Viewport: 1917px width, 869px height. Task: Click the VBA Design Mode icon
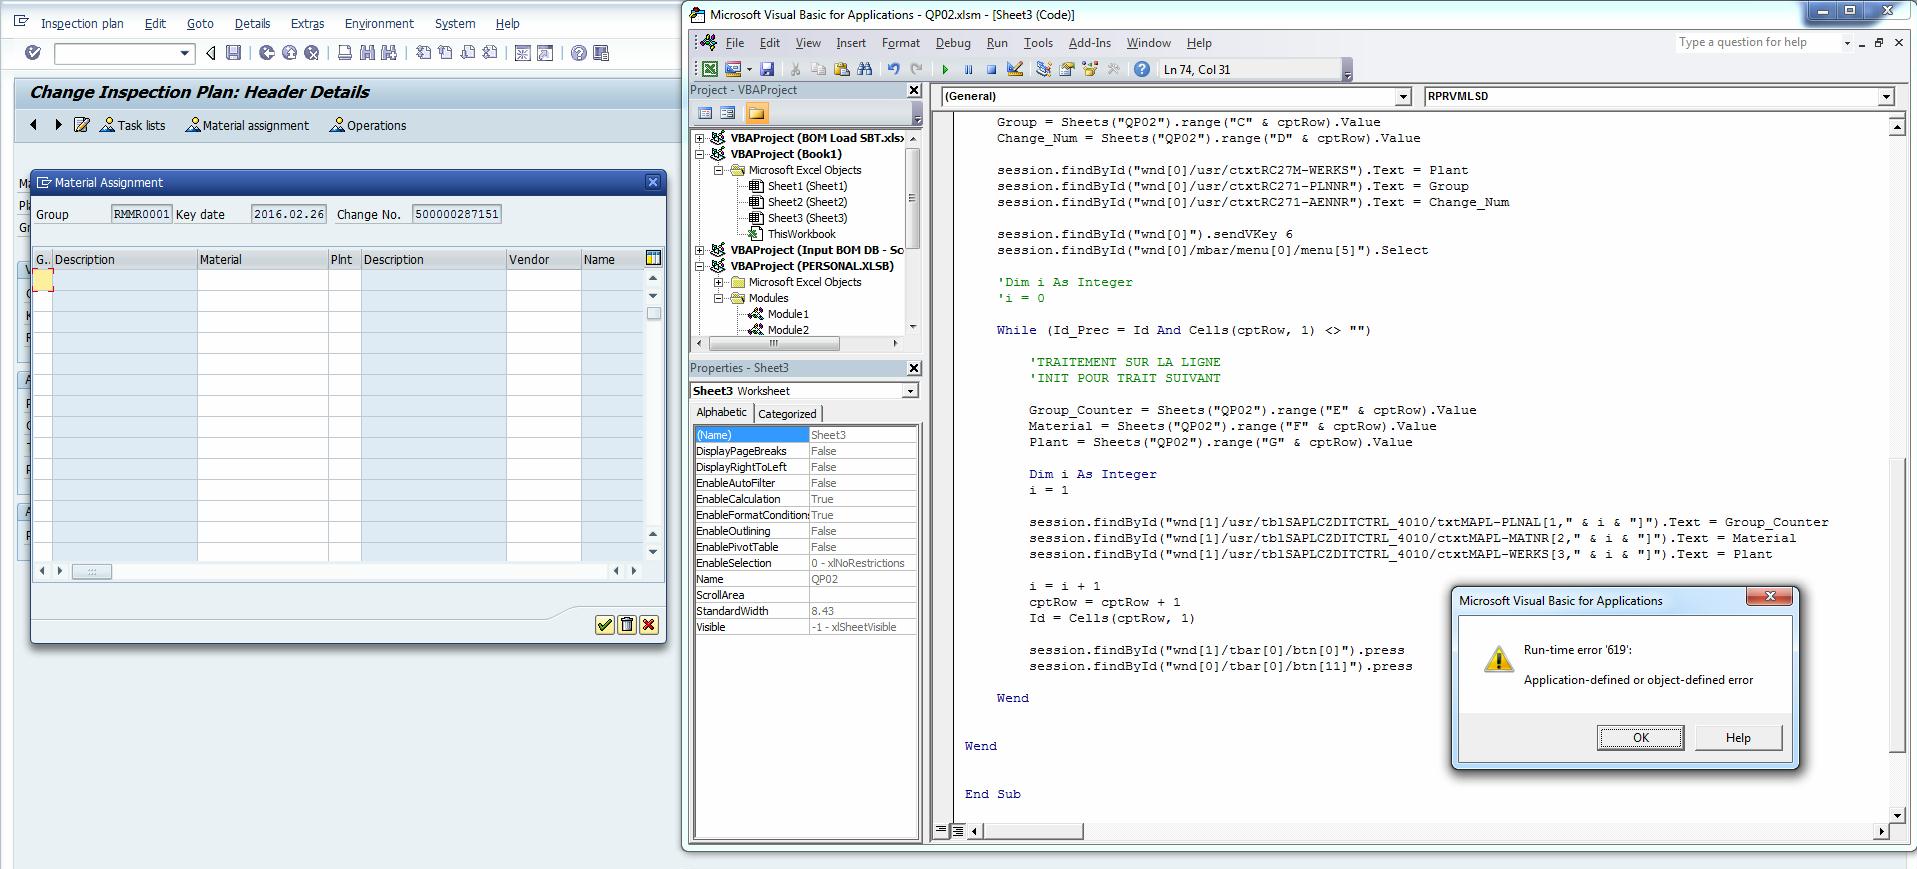point(1015,69)
